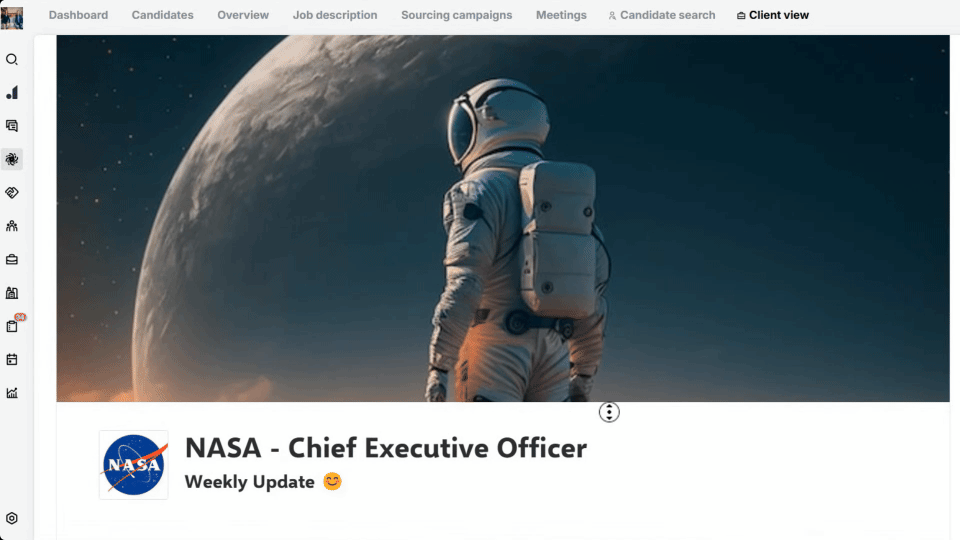This screenshot has width=960, height=540.
Task: Click the bar chart stats sidebar icon
Action: [x=12, y=92]
